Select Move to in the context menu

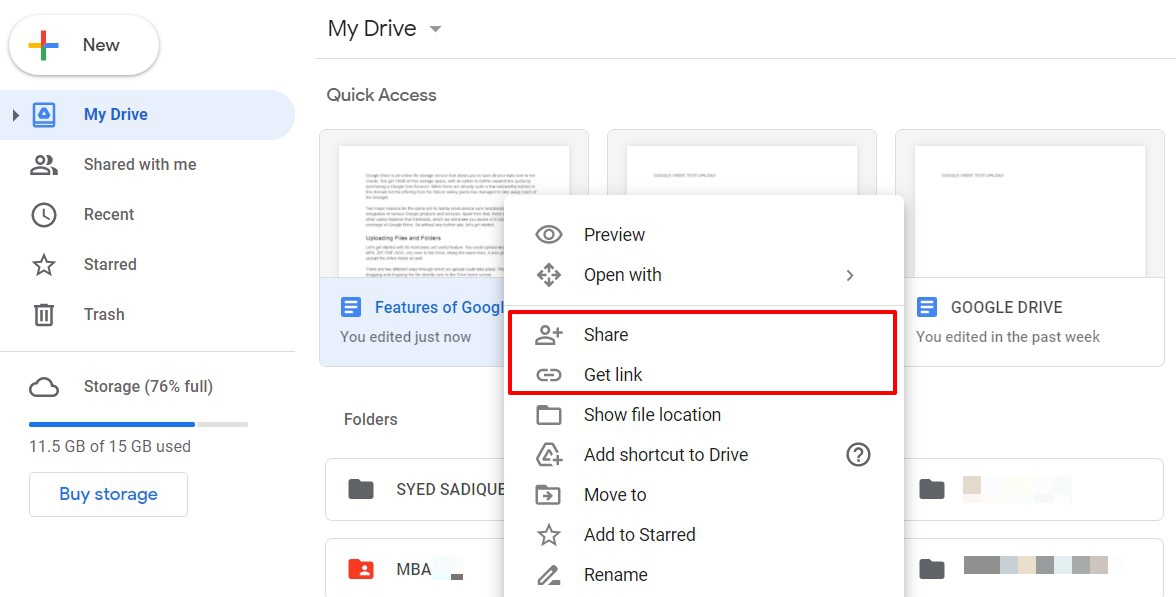pyautogui.click(x=704, y=495)
